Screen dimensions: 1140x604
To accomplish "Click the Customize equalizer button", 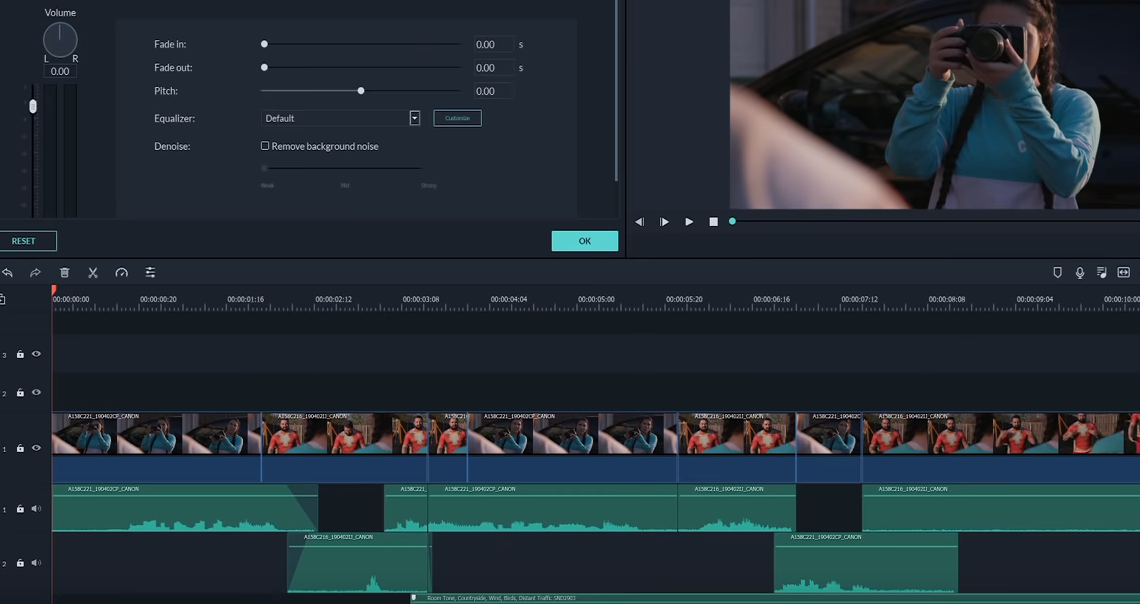I will tap(457, 118).
